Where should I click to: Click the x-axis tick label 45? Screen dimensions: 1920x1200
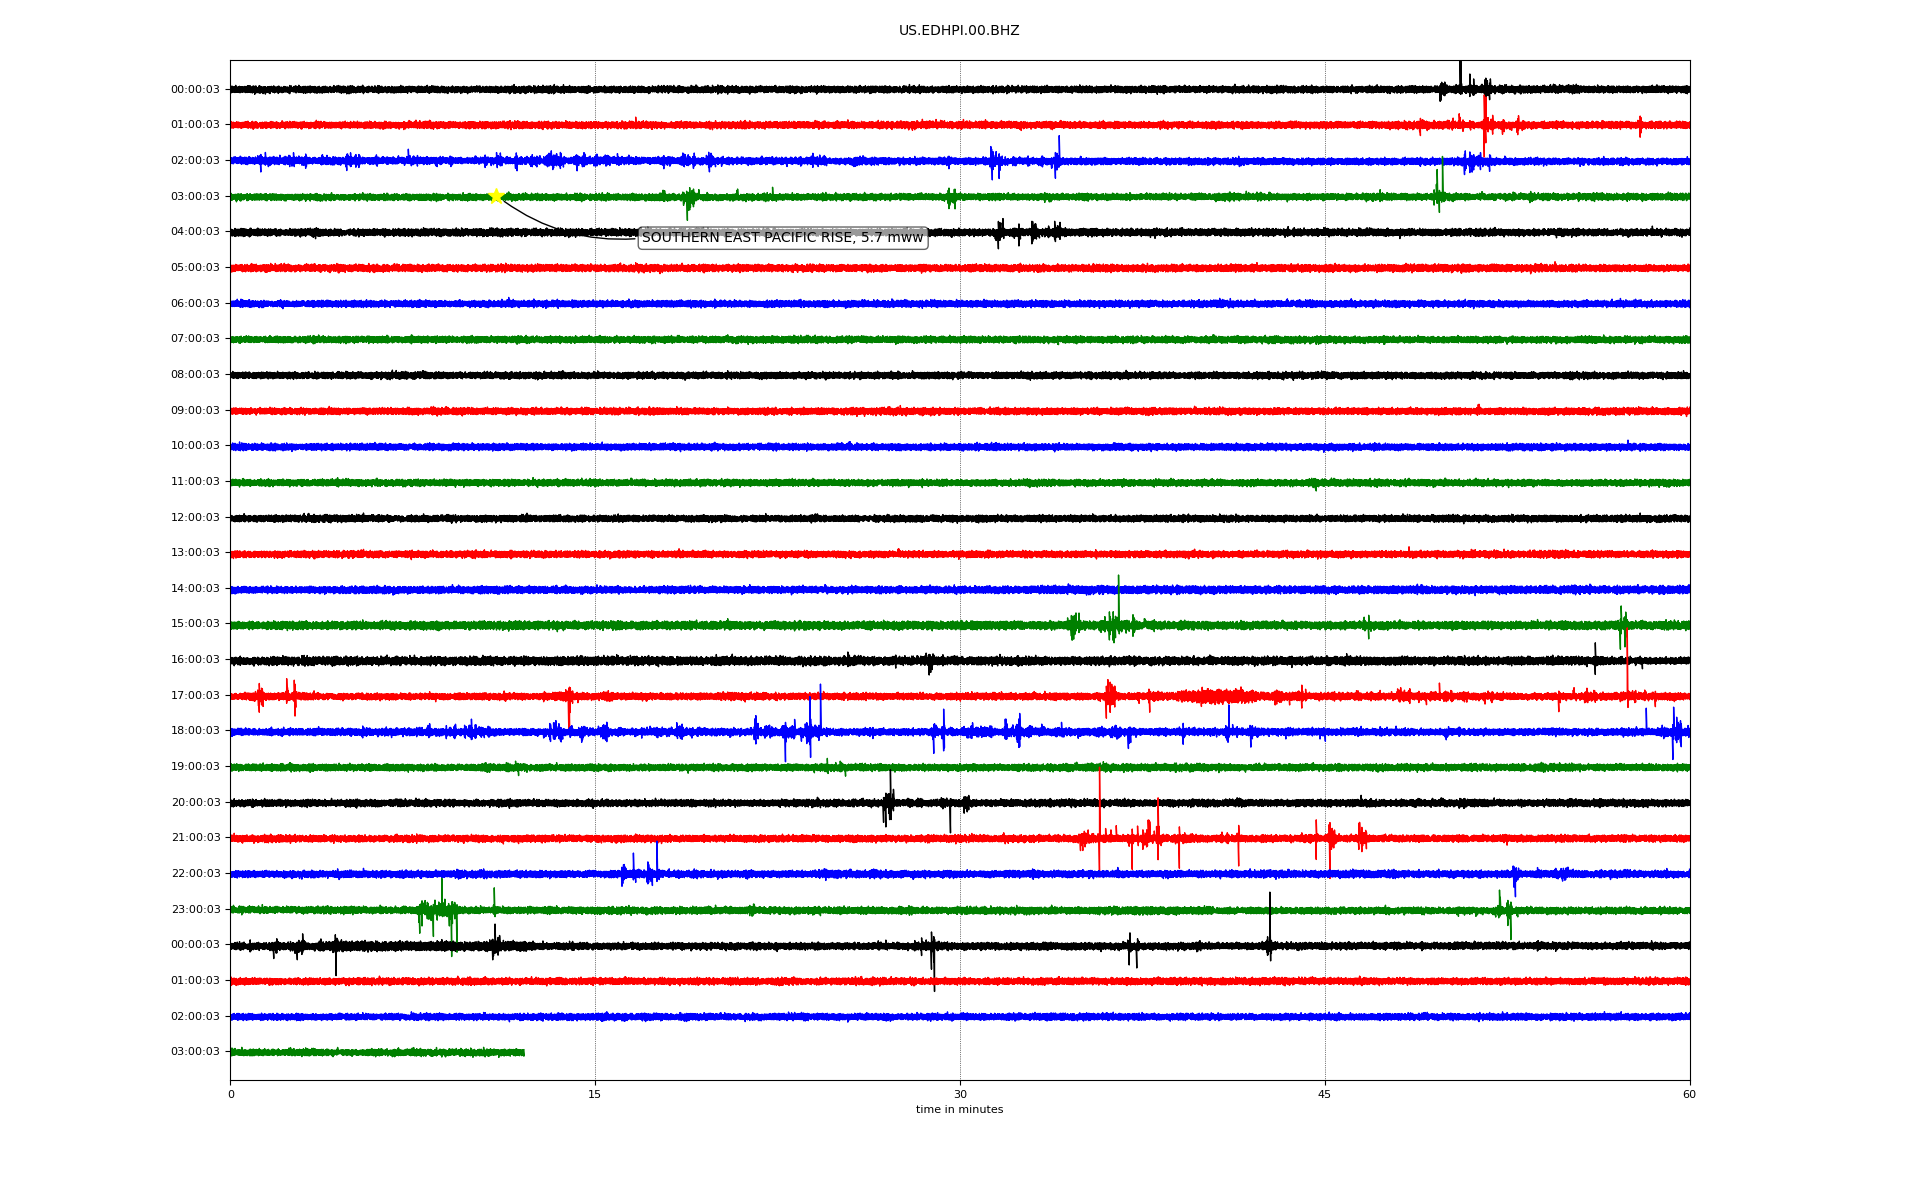coord(1325,1094)
